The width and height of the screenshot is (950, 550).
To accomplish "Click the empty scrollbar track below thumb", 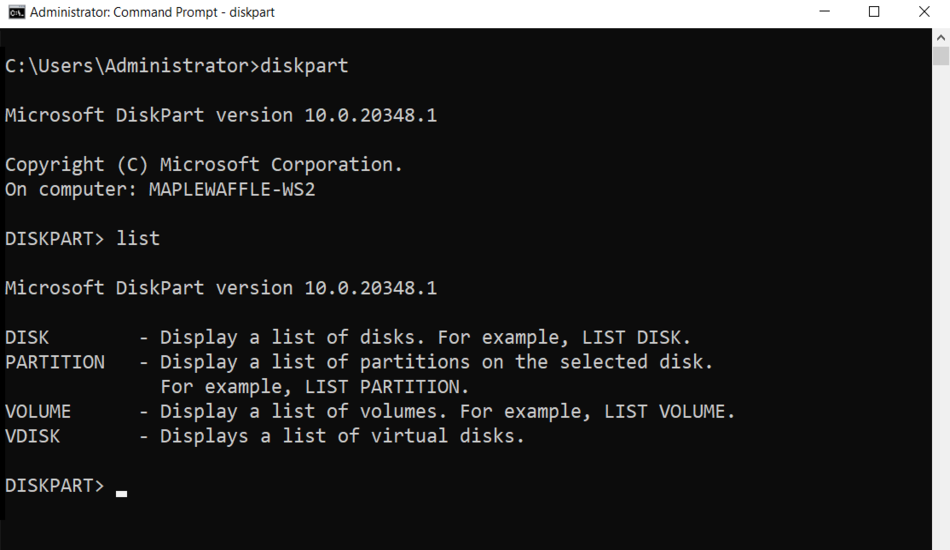I will pos(941,303).
